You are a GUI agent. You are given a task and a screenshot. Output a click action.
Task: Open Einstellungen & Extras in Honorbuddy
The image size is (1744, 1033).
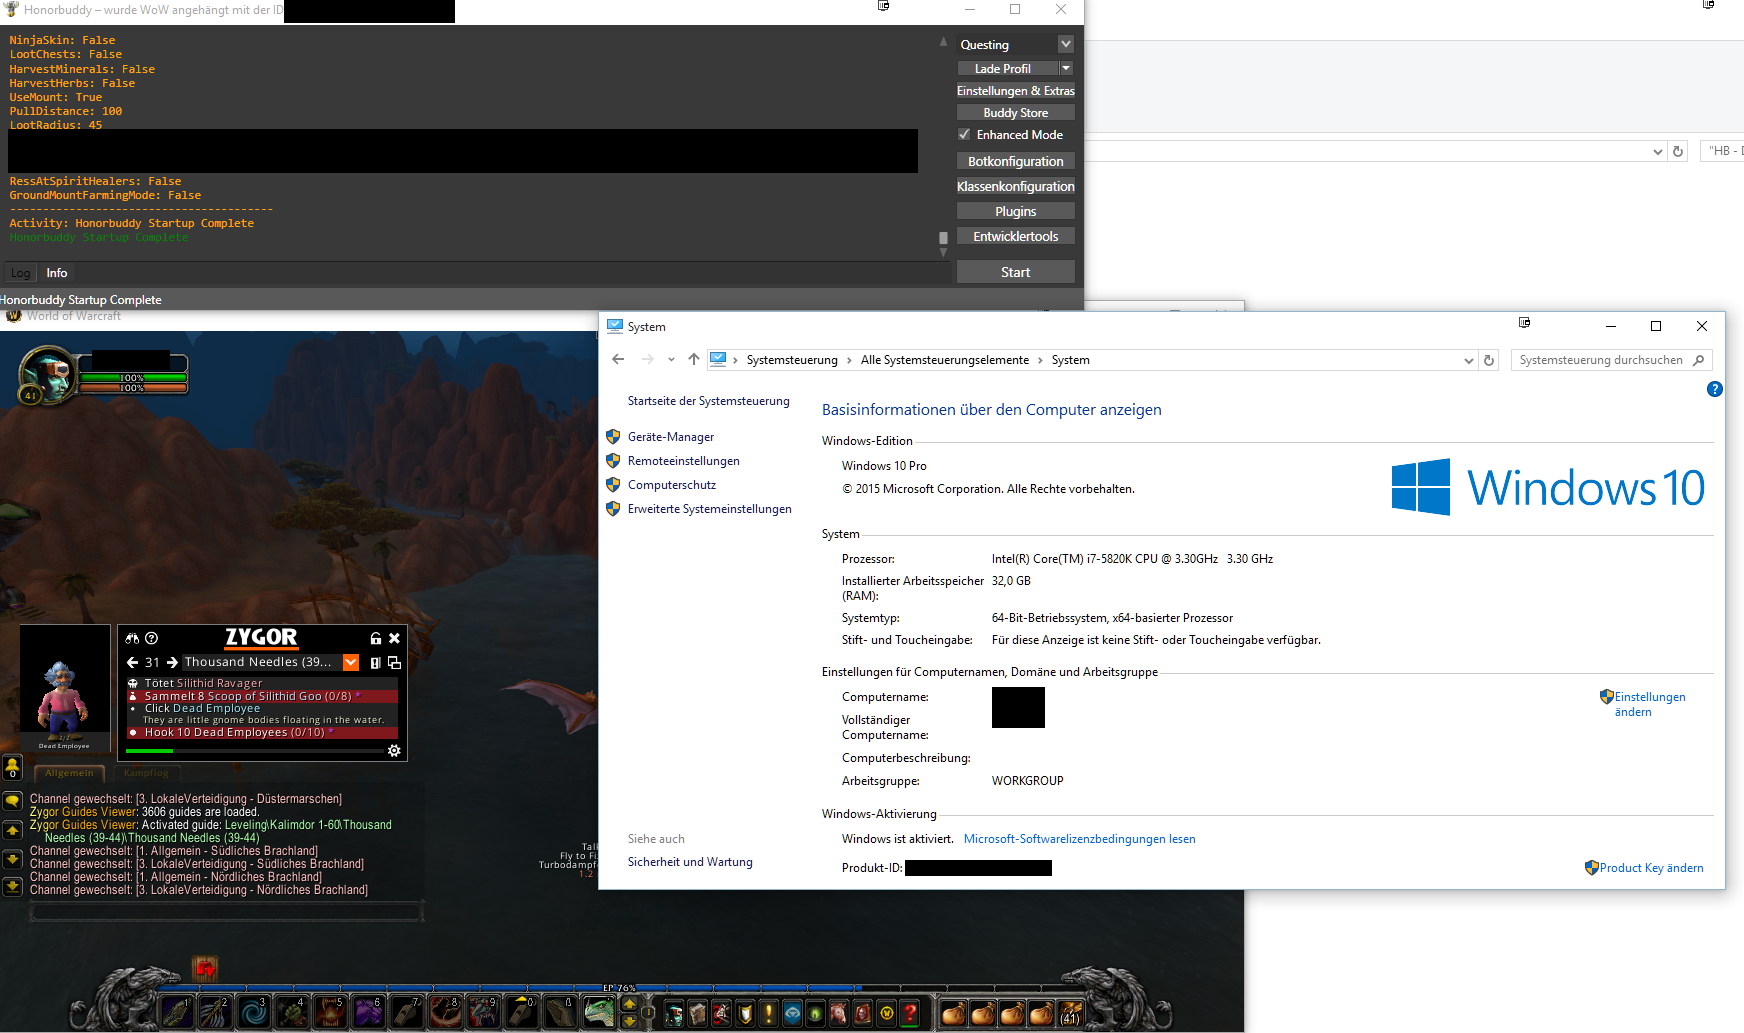click(1016, 90)
